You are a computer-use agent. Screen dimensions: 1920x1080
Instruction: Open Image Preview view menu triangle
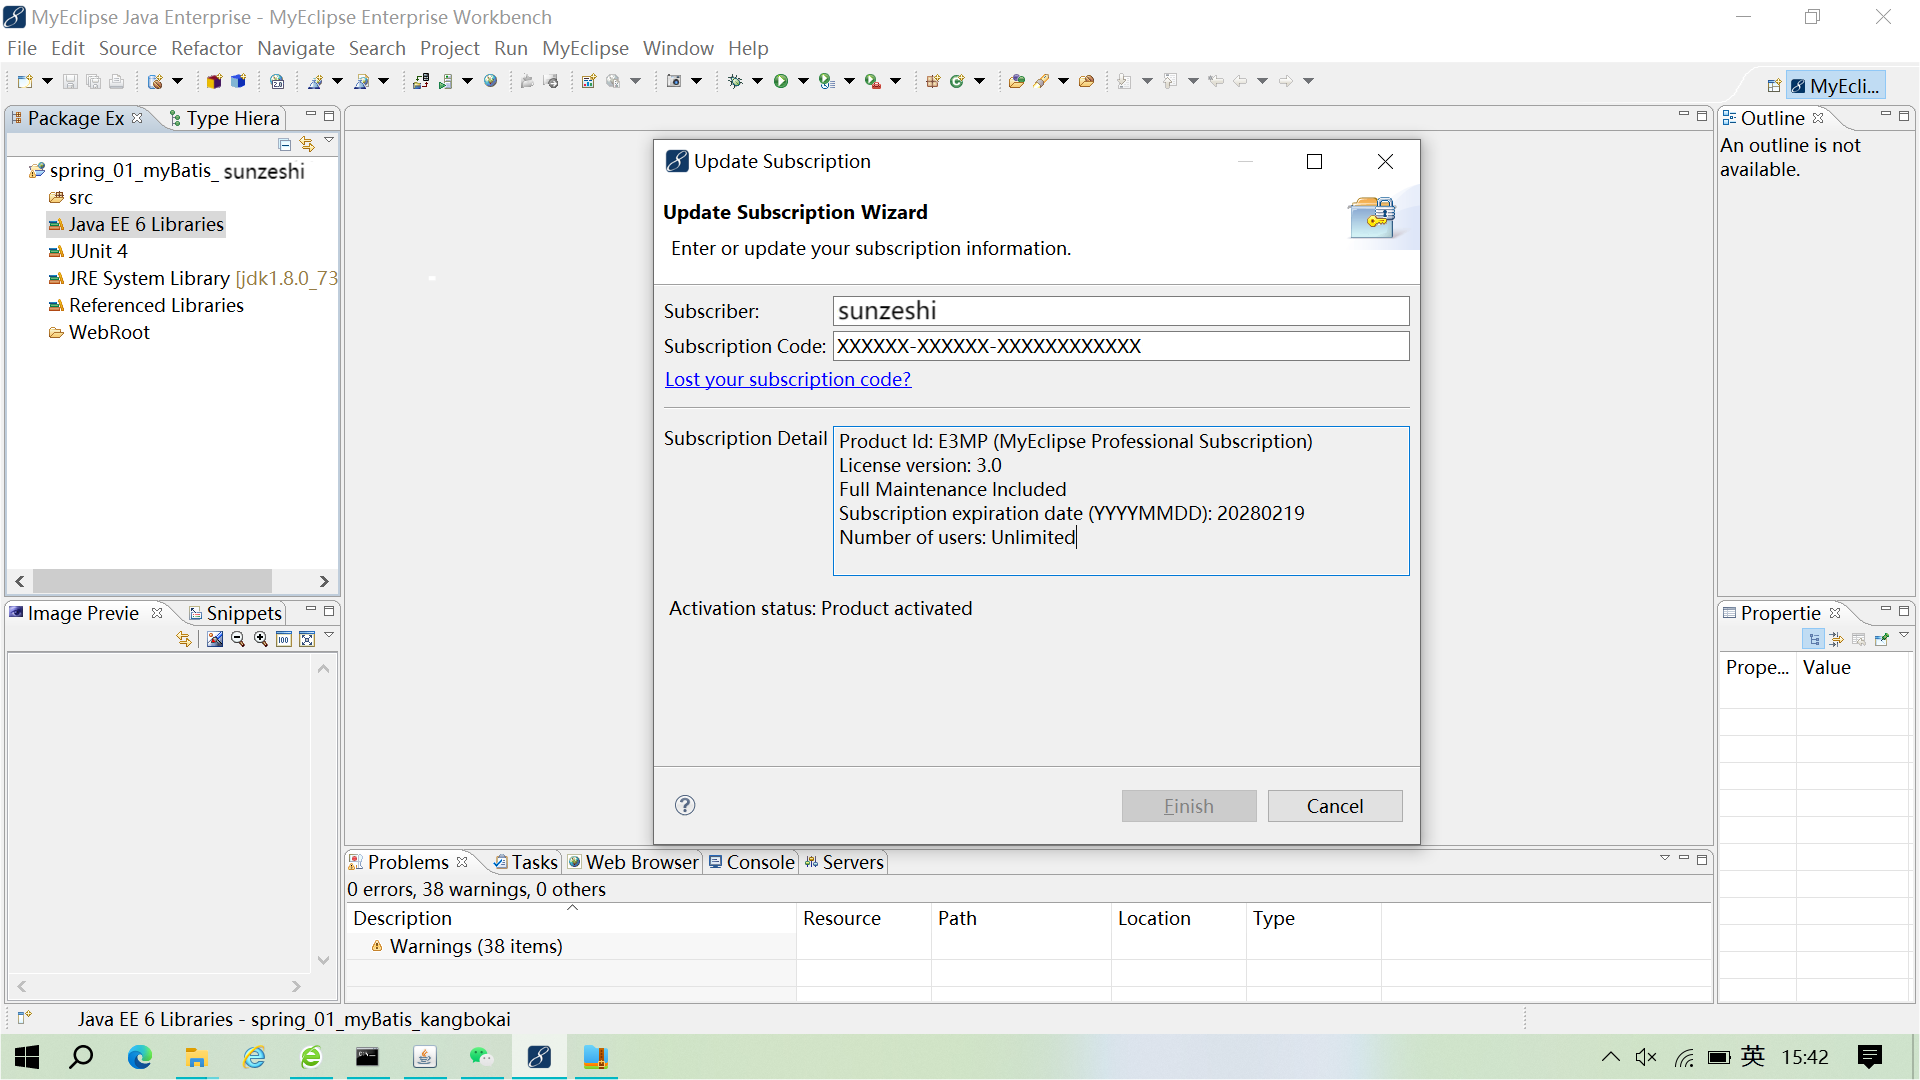tap(329, 636)
